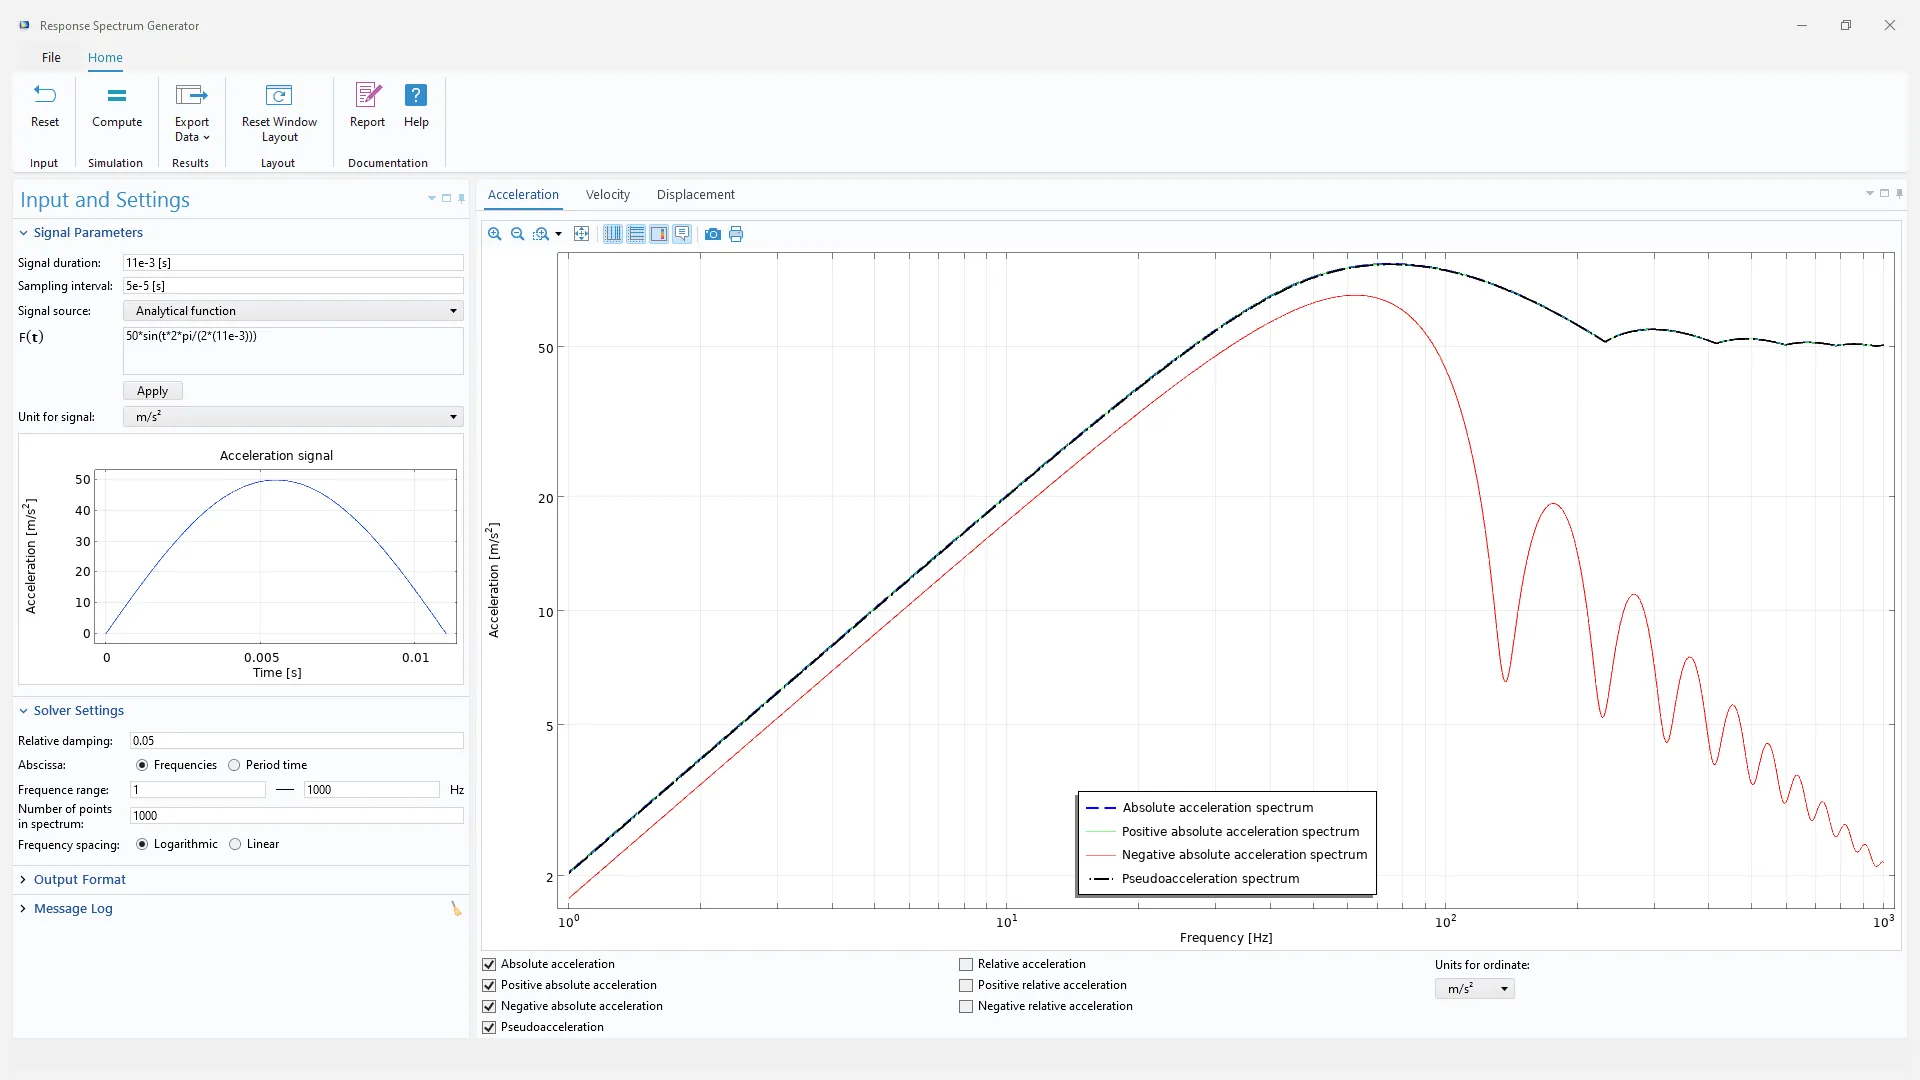Open the Report documentation tool
The height and width of the screenshot is (1080, 1920).
[x=367, y=106]
